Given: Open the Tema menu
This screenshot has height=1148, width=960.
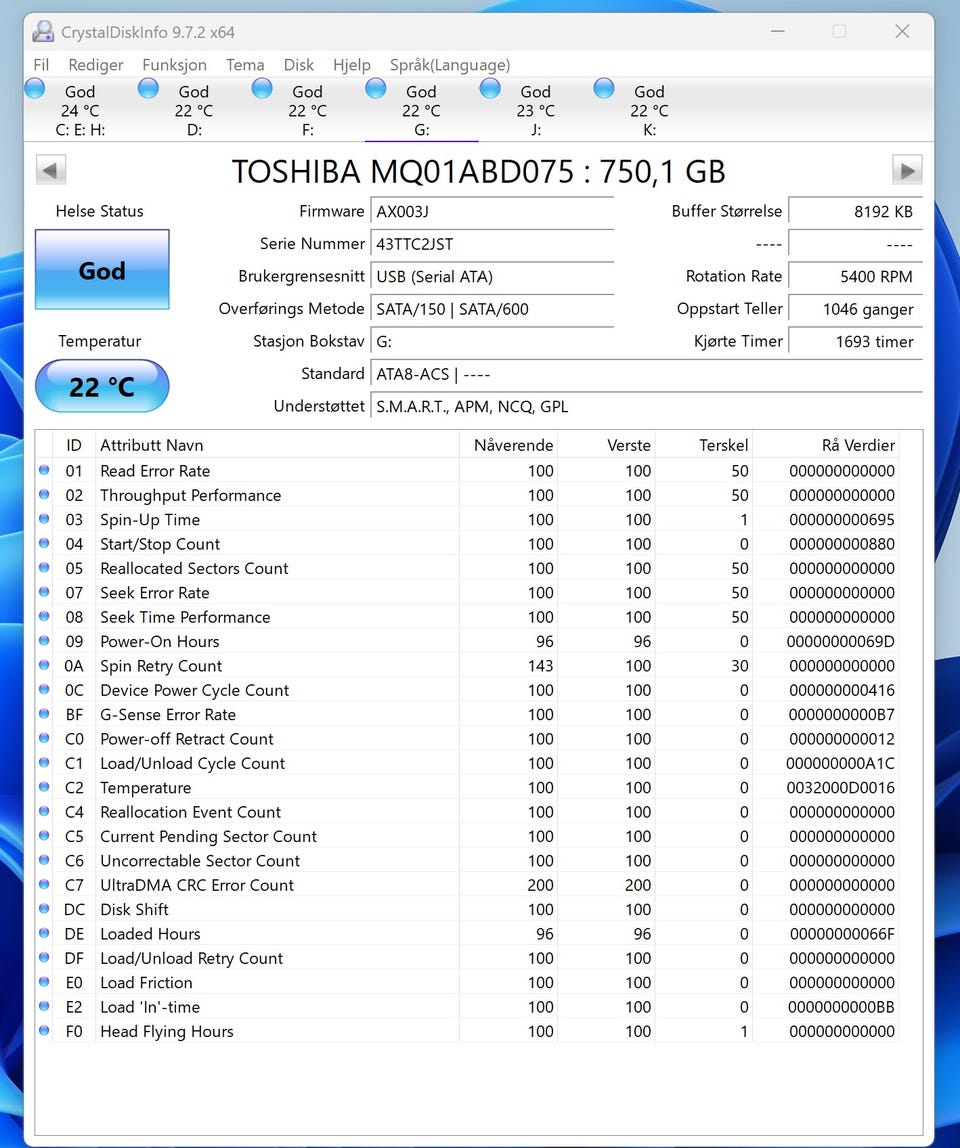Looking at the screenshot, I should 245,64.
